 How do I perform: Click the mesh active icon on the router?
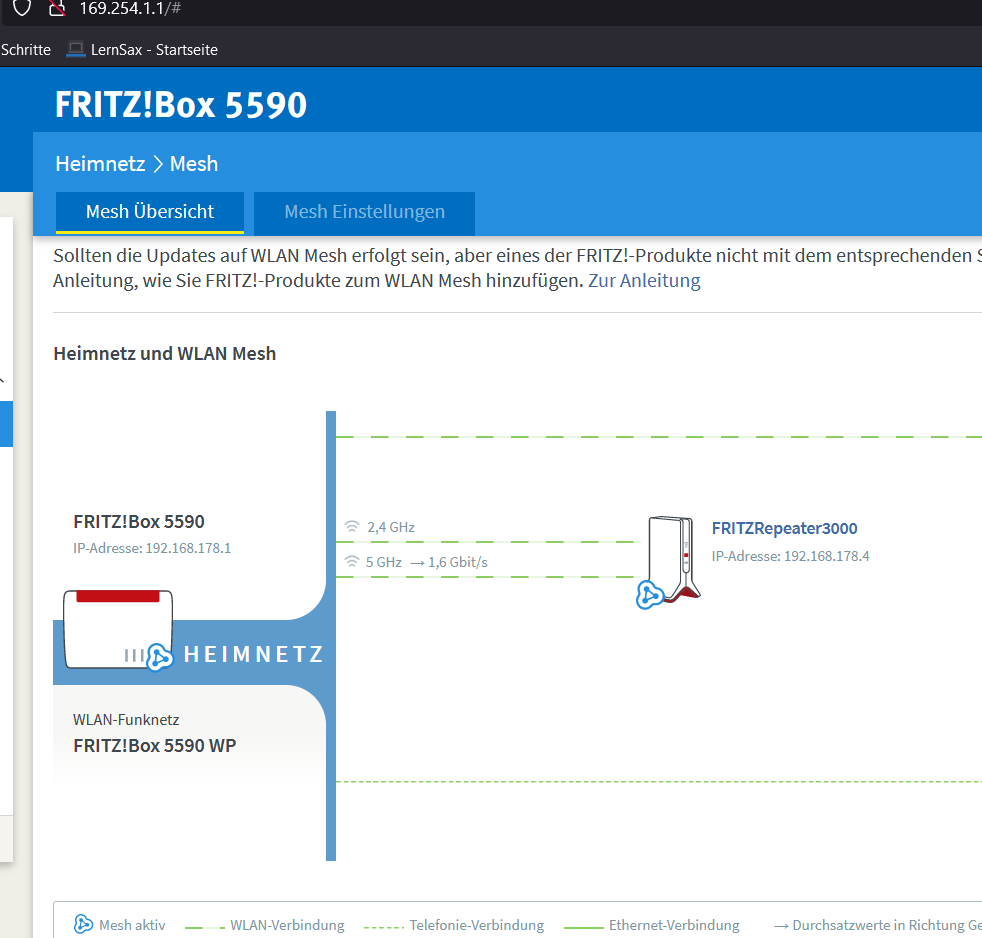pyautogui.click(x=160, y=657)
